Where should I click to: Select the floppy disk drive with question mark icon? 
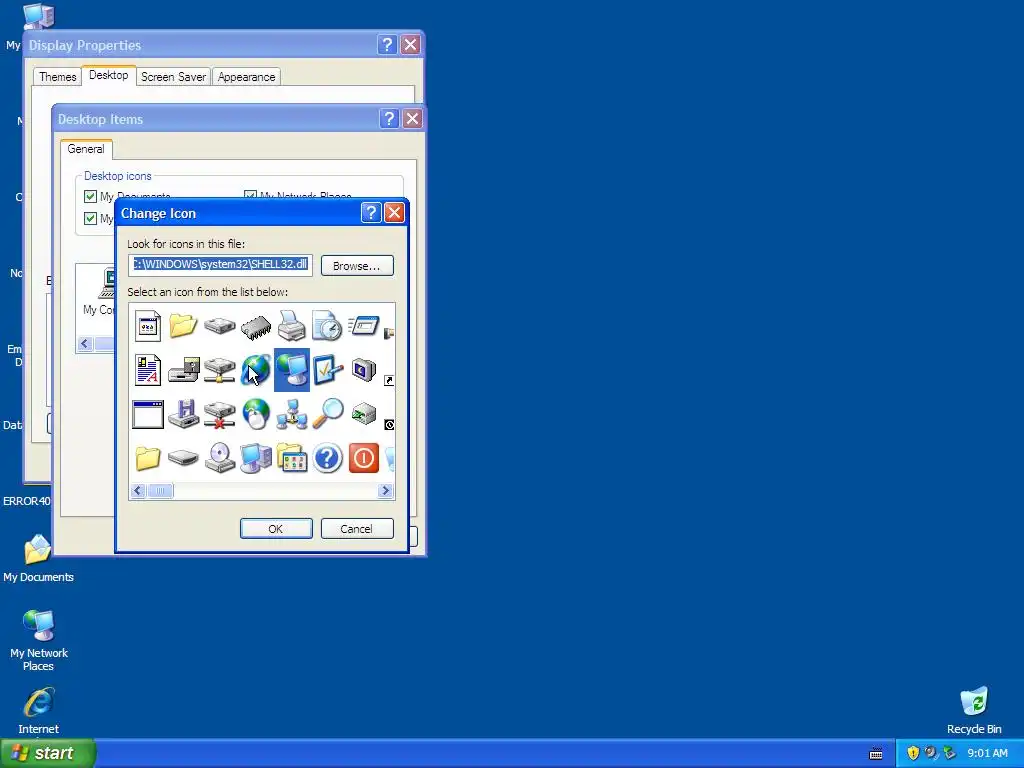184,370
